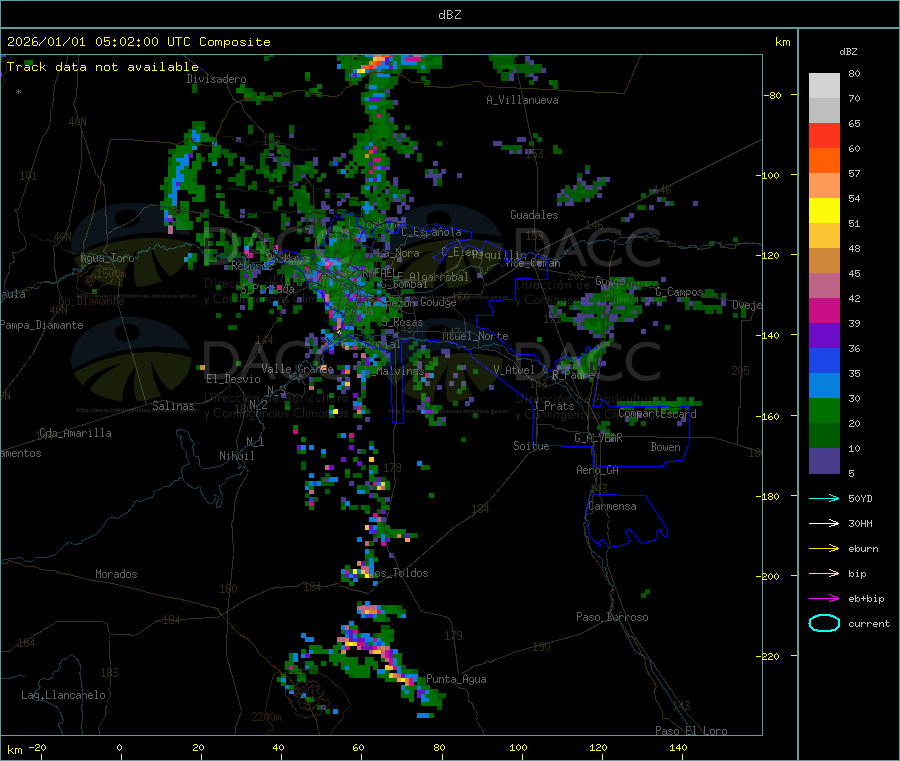This screenshot has height=761, width=900.
Task: Click the '140' tick on bottom axis
Action: click(678, 747)
